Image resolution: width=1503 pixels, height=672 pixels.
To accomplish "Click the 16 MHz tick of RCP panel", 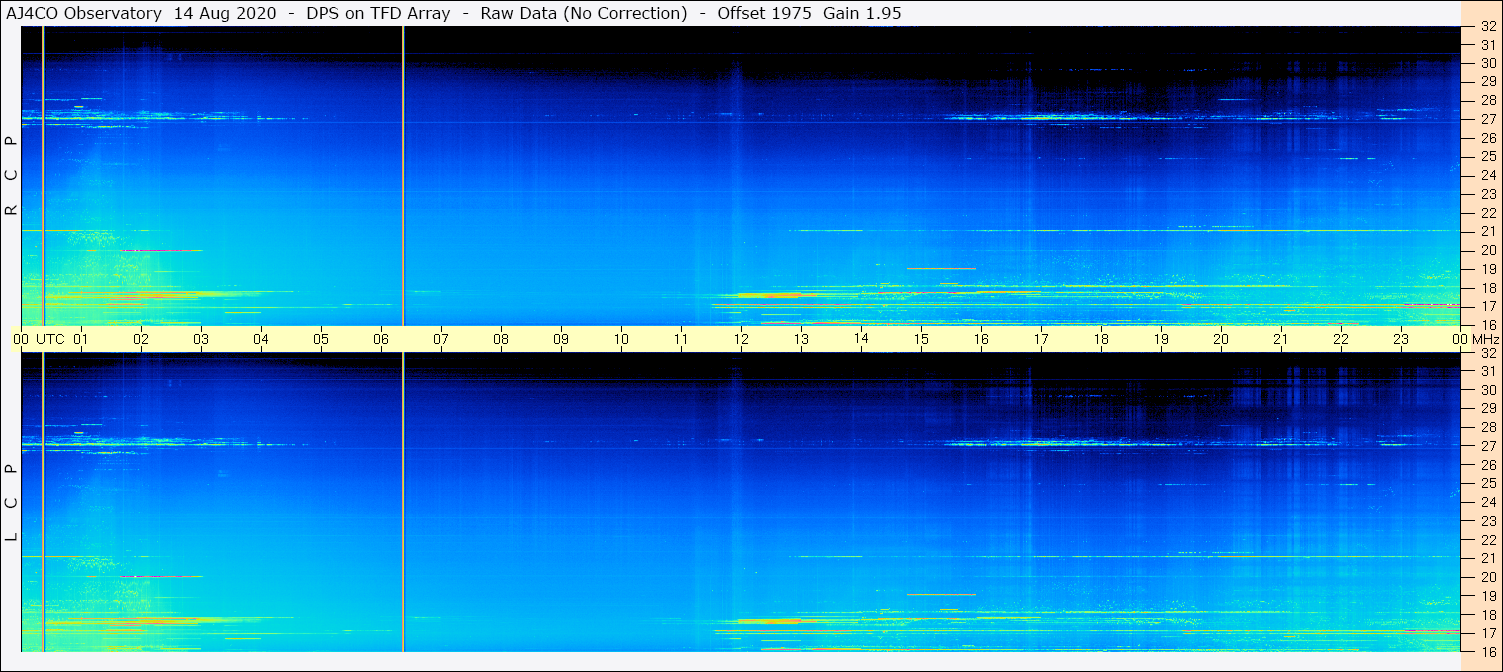I will click(1487, 325).
